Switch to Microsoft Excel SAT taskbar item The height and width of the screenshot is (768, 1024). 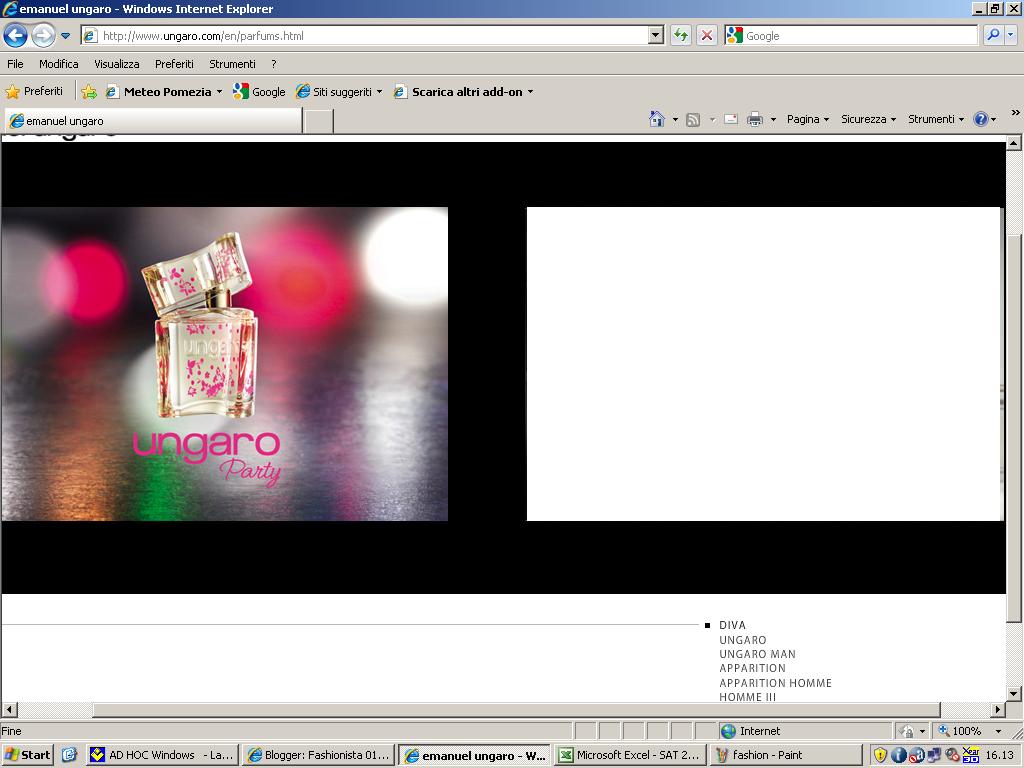pyautogui.click(x=630, y=755)
